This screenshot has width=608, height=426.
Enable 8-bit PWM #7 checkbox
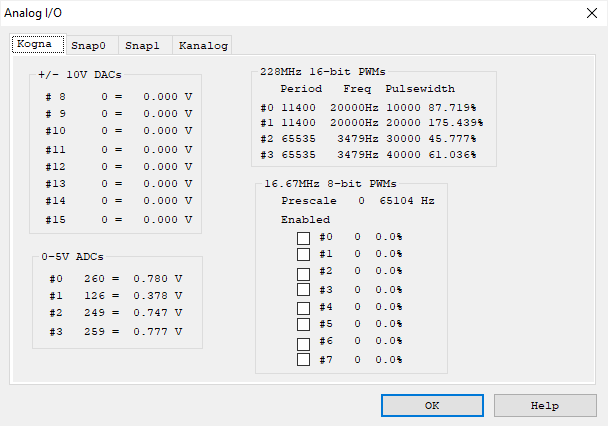304,360
